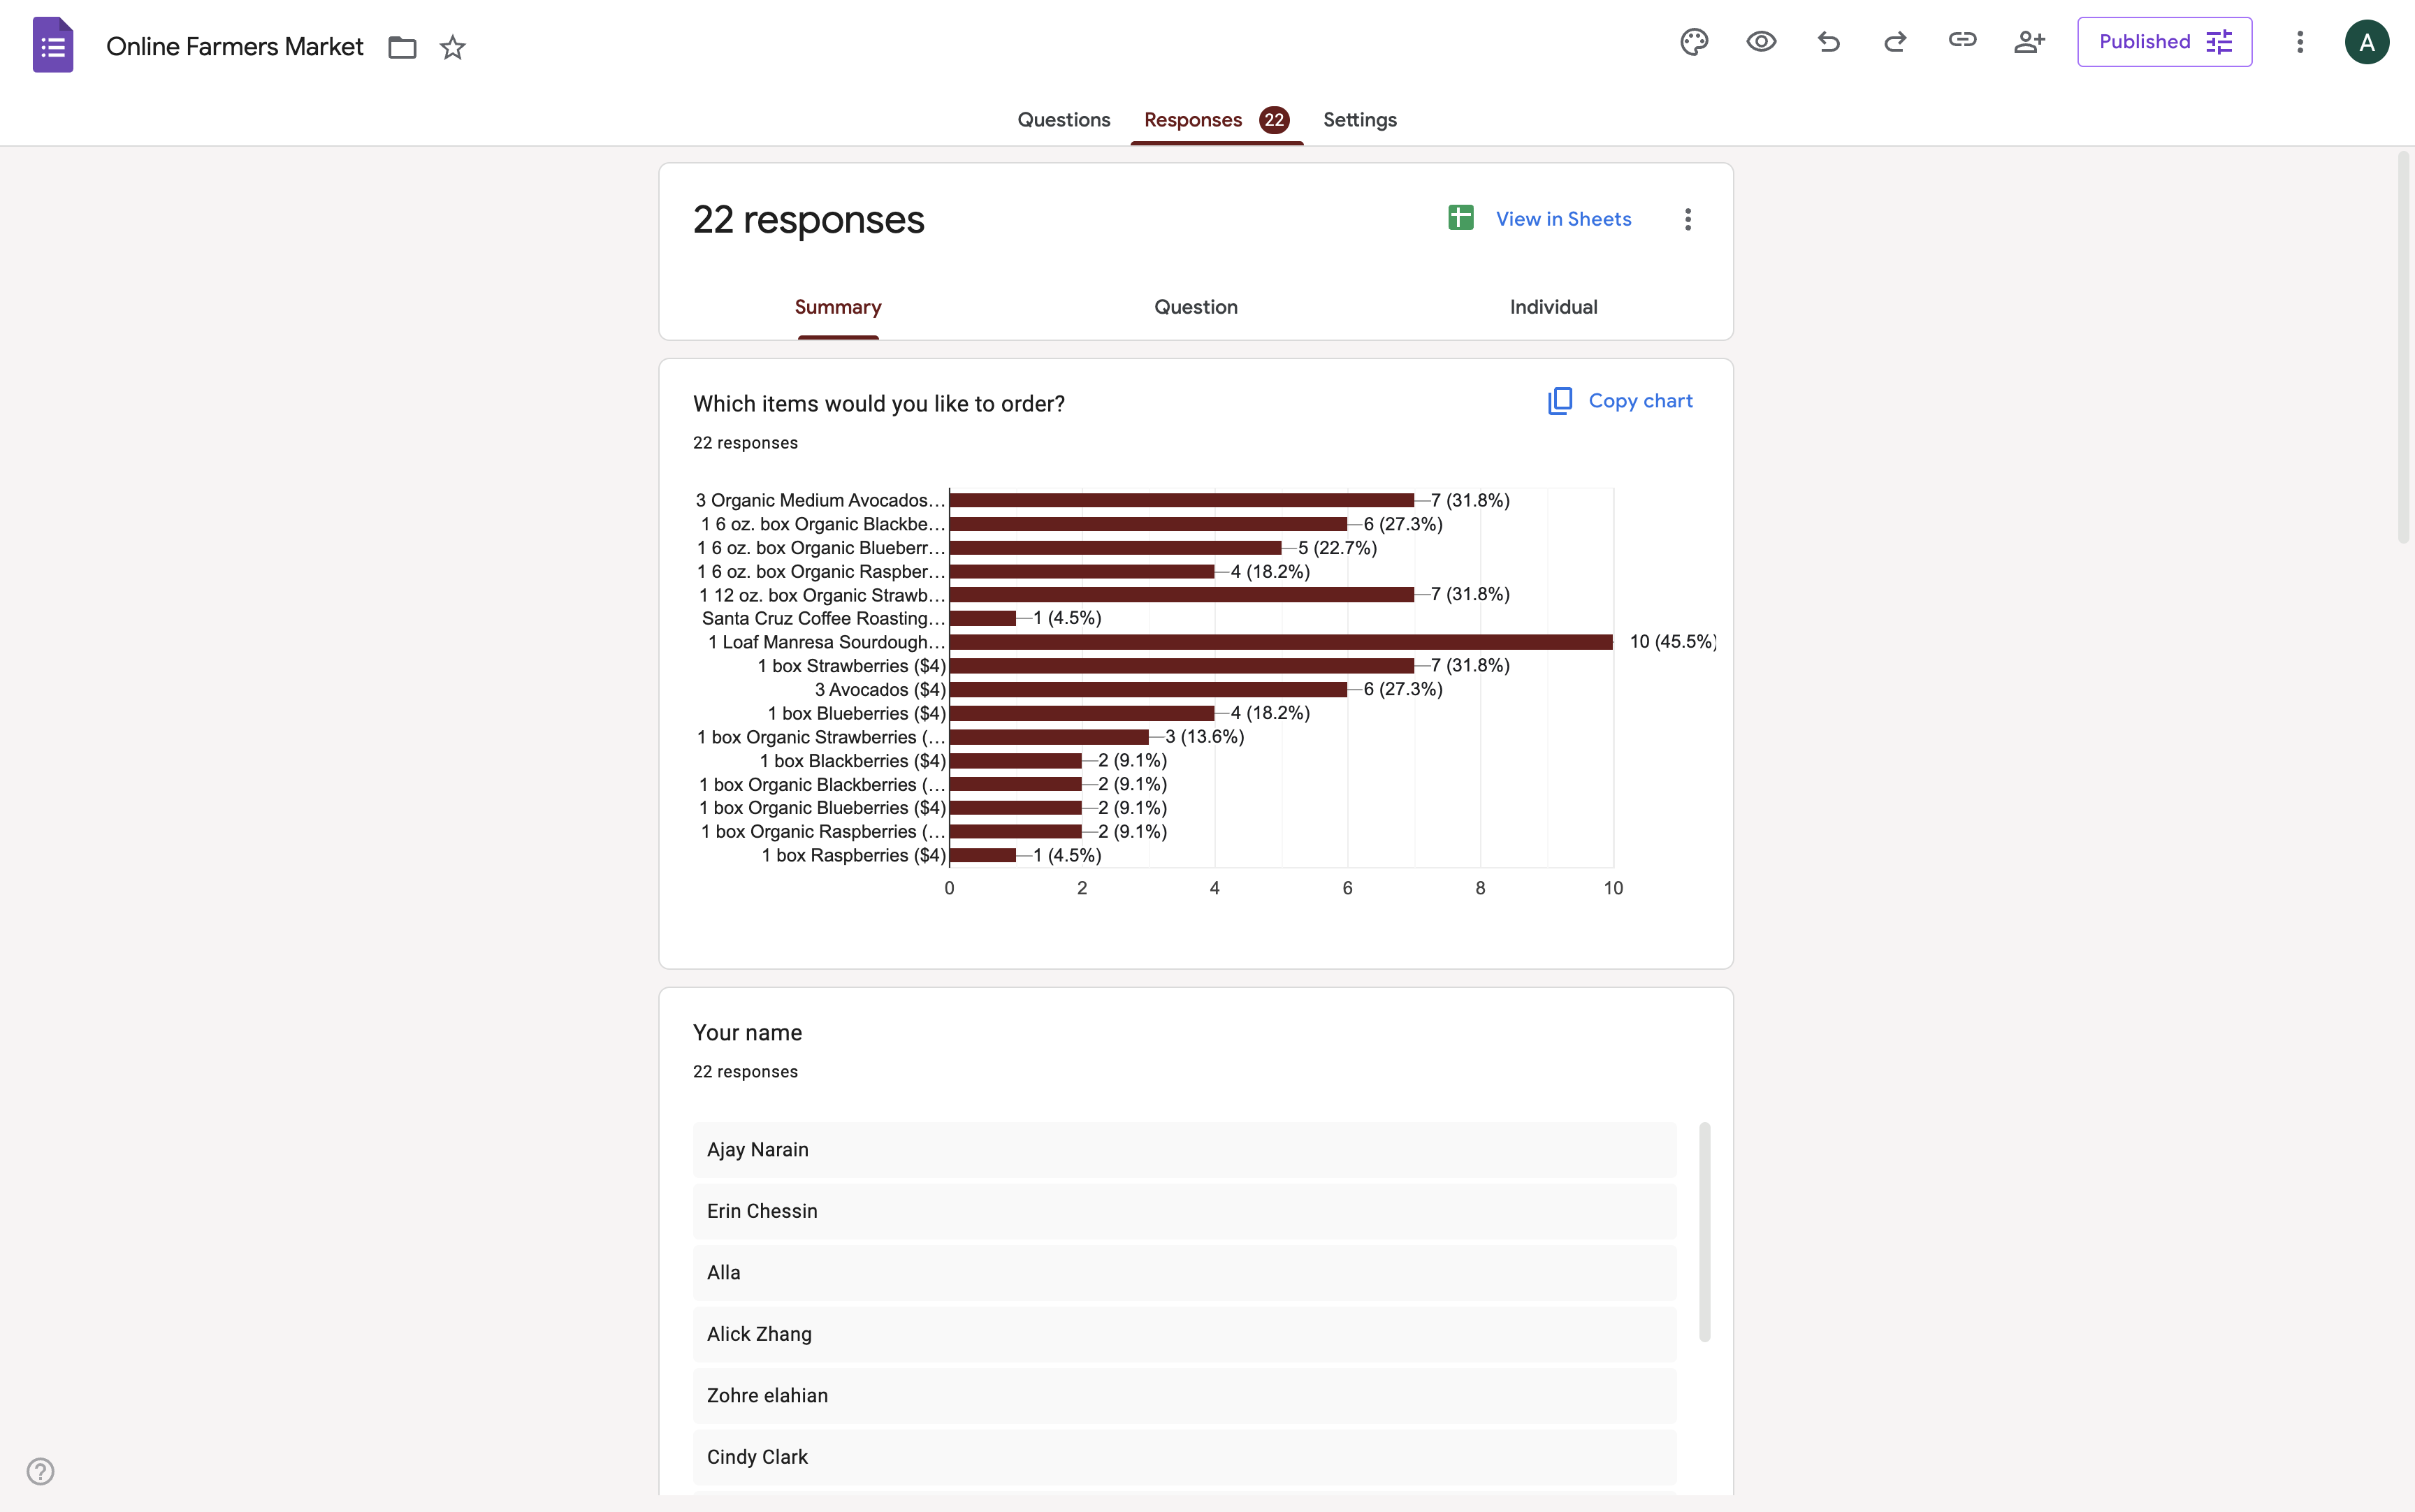
Task: Open the Google Forms home icon
Action: [53, 45]
